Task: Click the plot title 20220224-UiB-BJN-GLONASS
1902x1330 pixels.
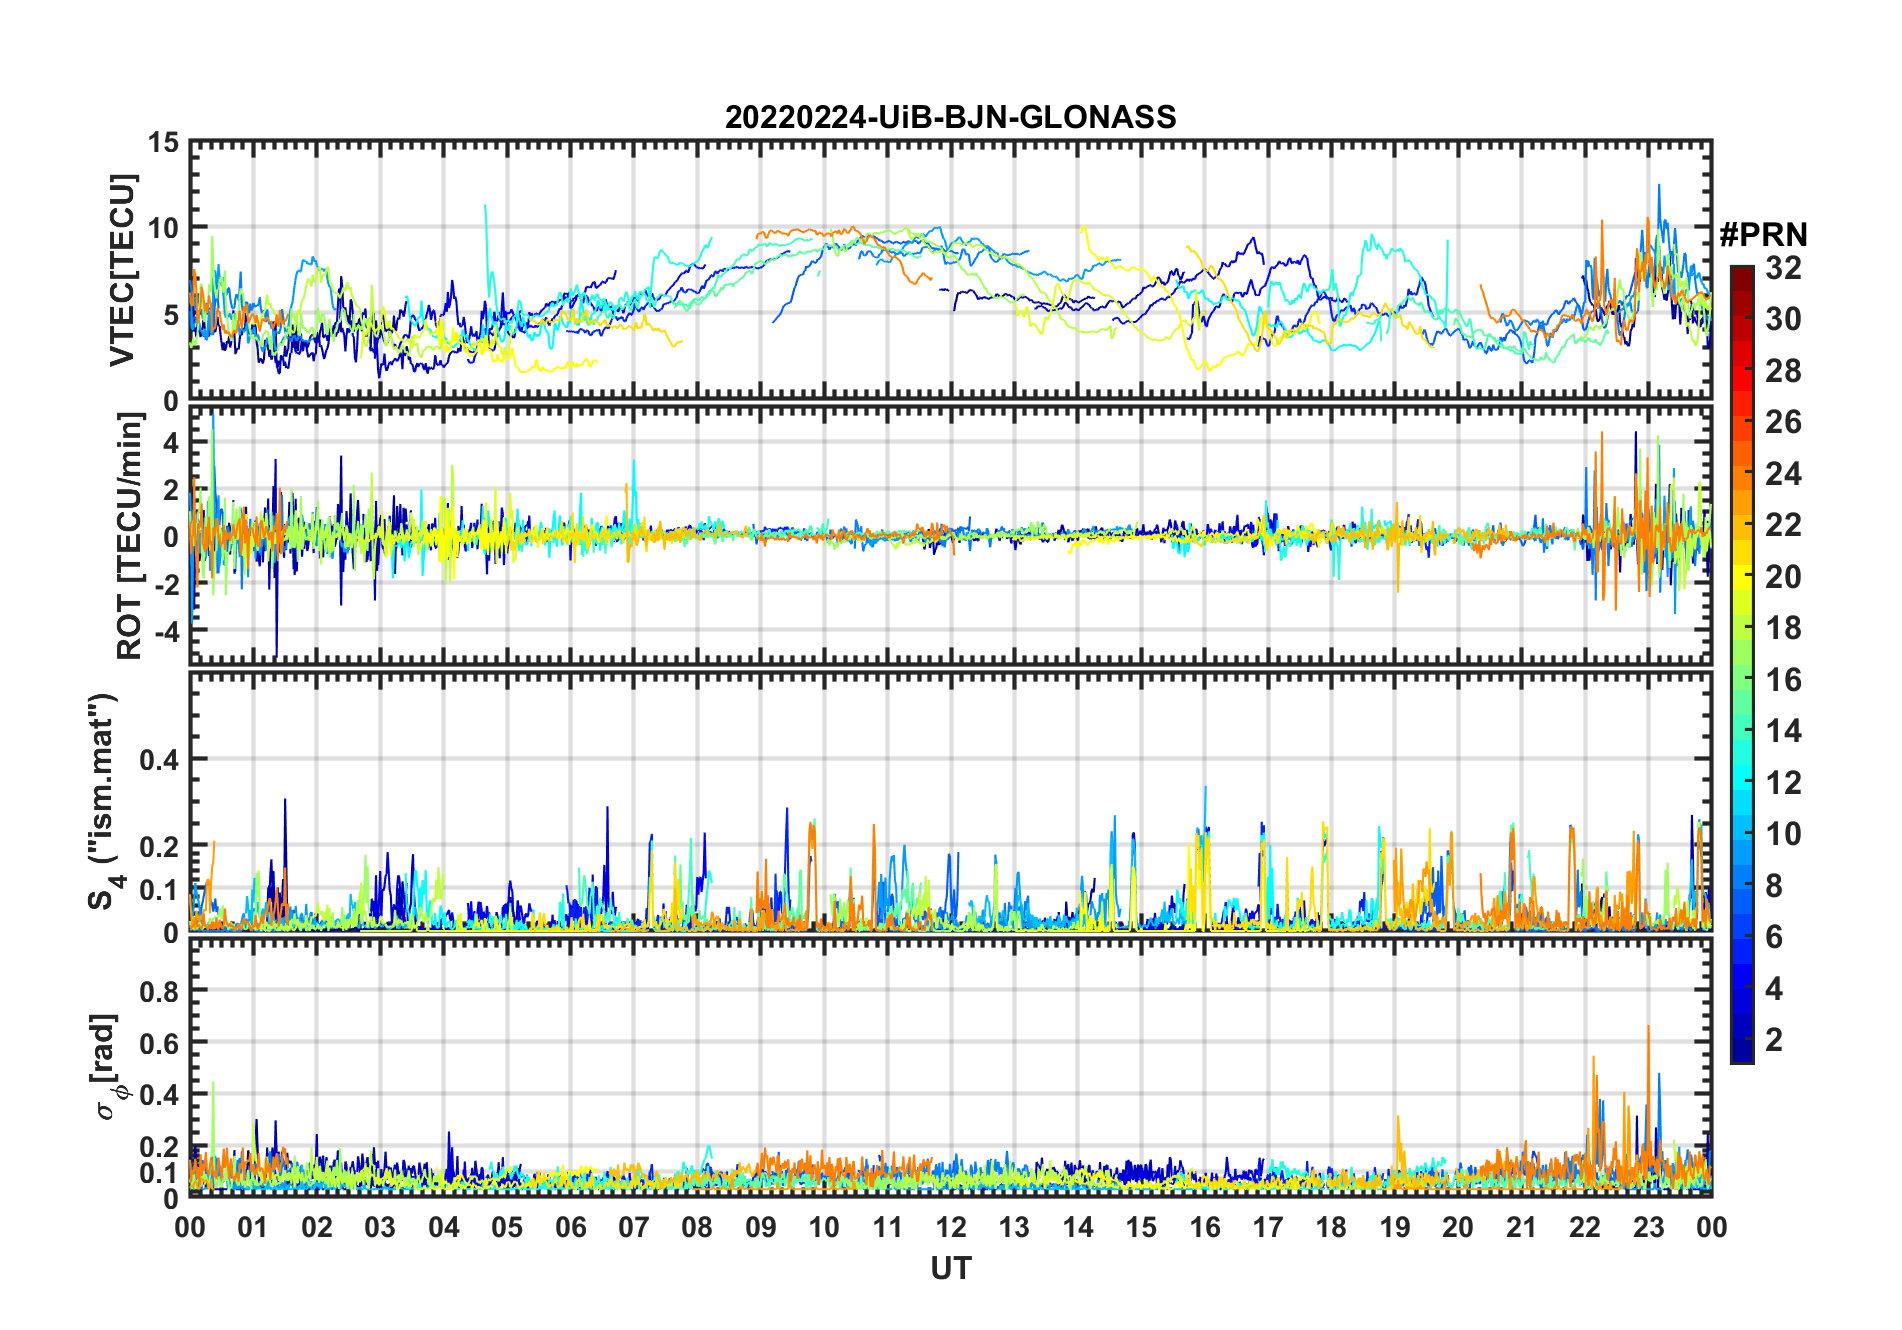Action: [x=950, y=117]
